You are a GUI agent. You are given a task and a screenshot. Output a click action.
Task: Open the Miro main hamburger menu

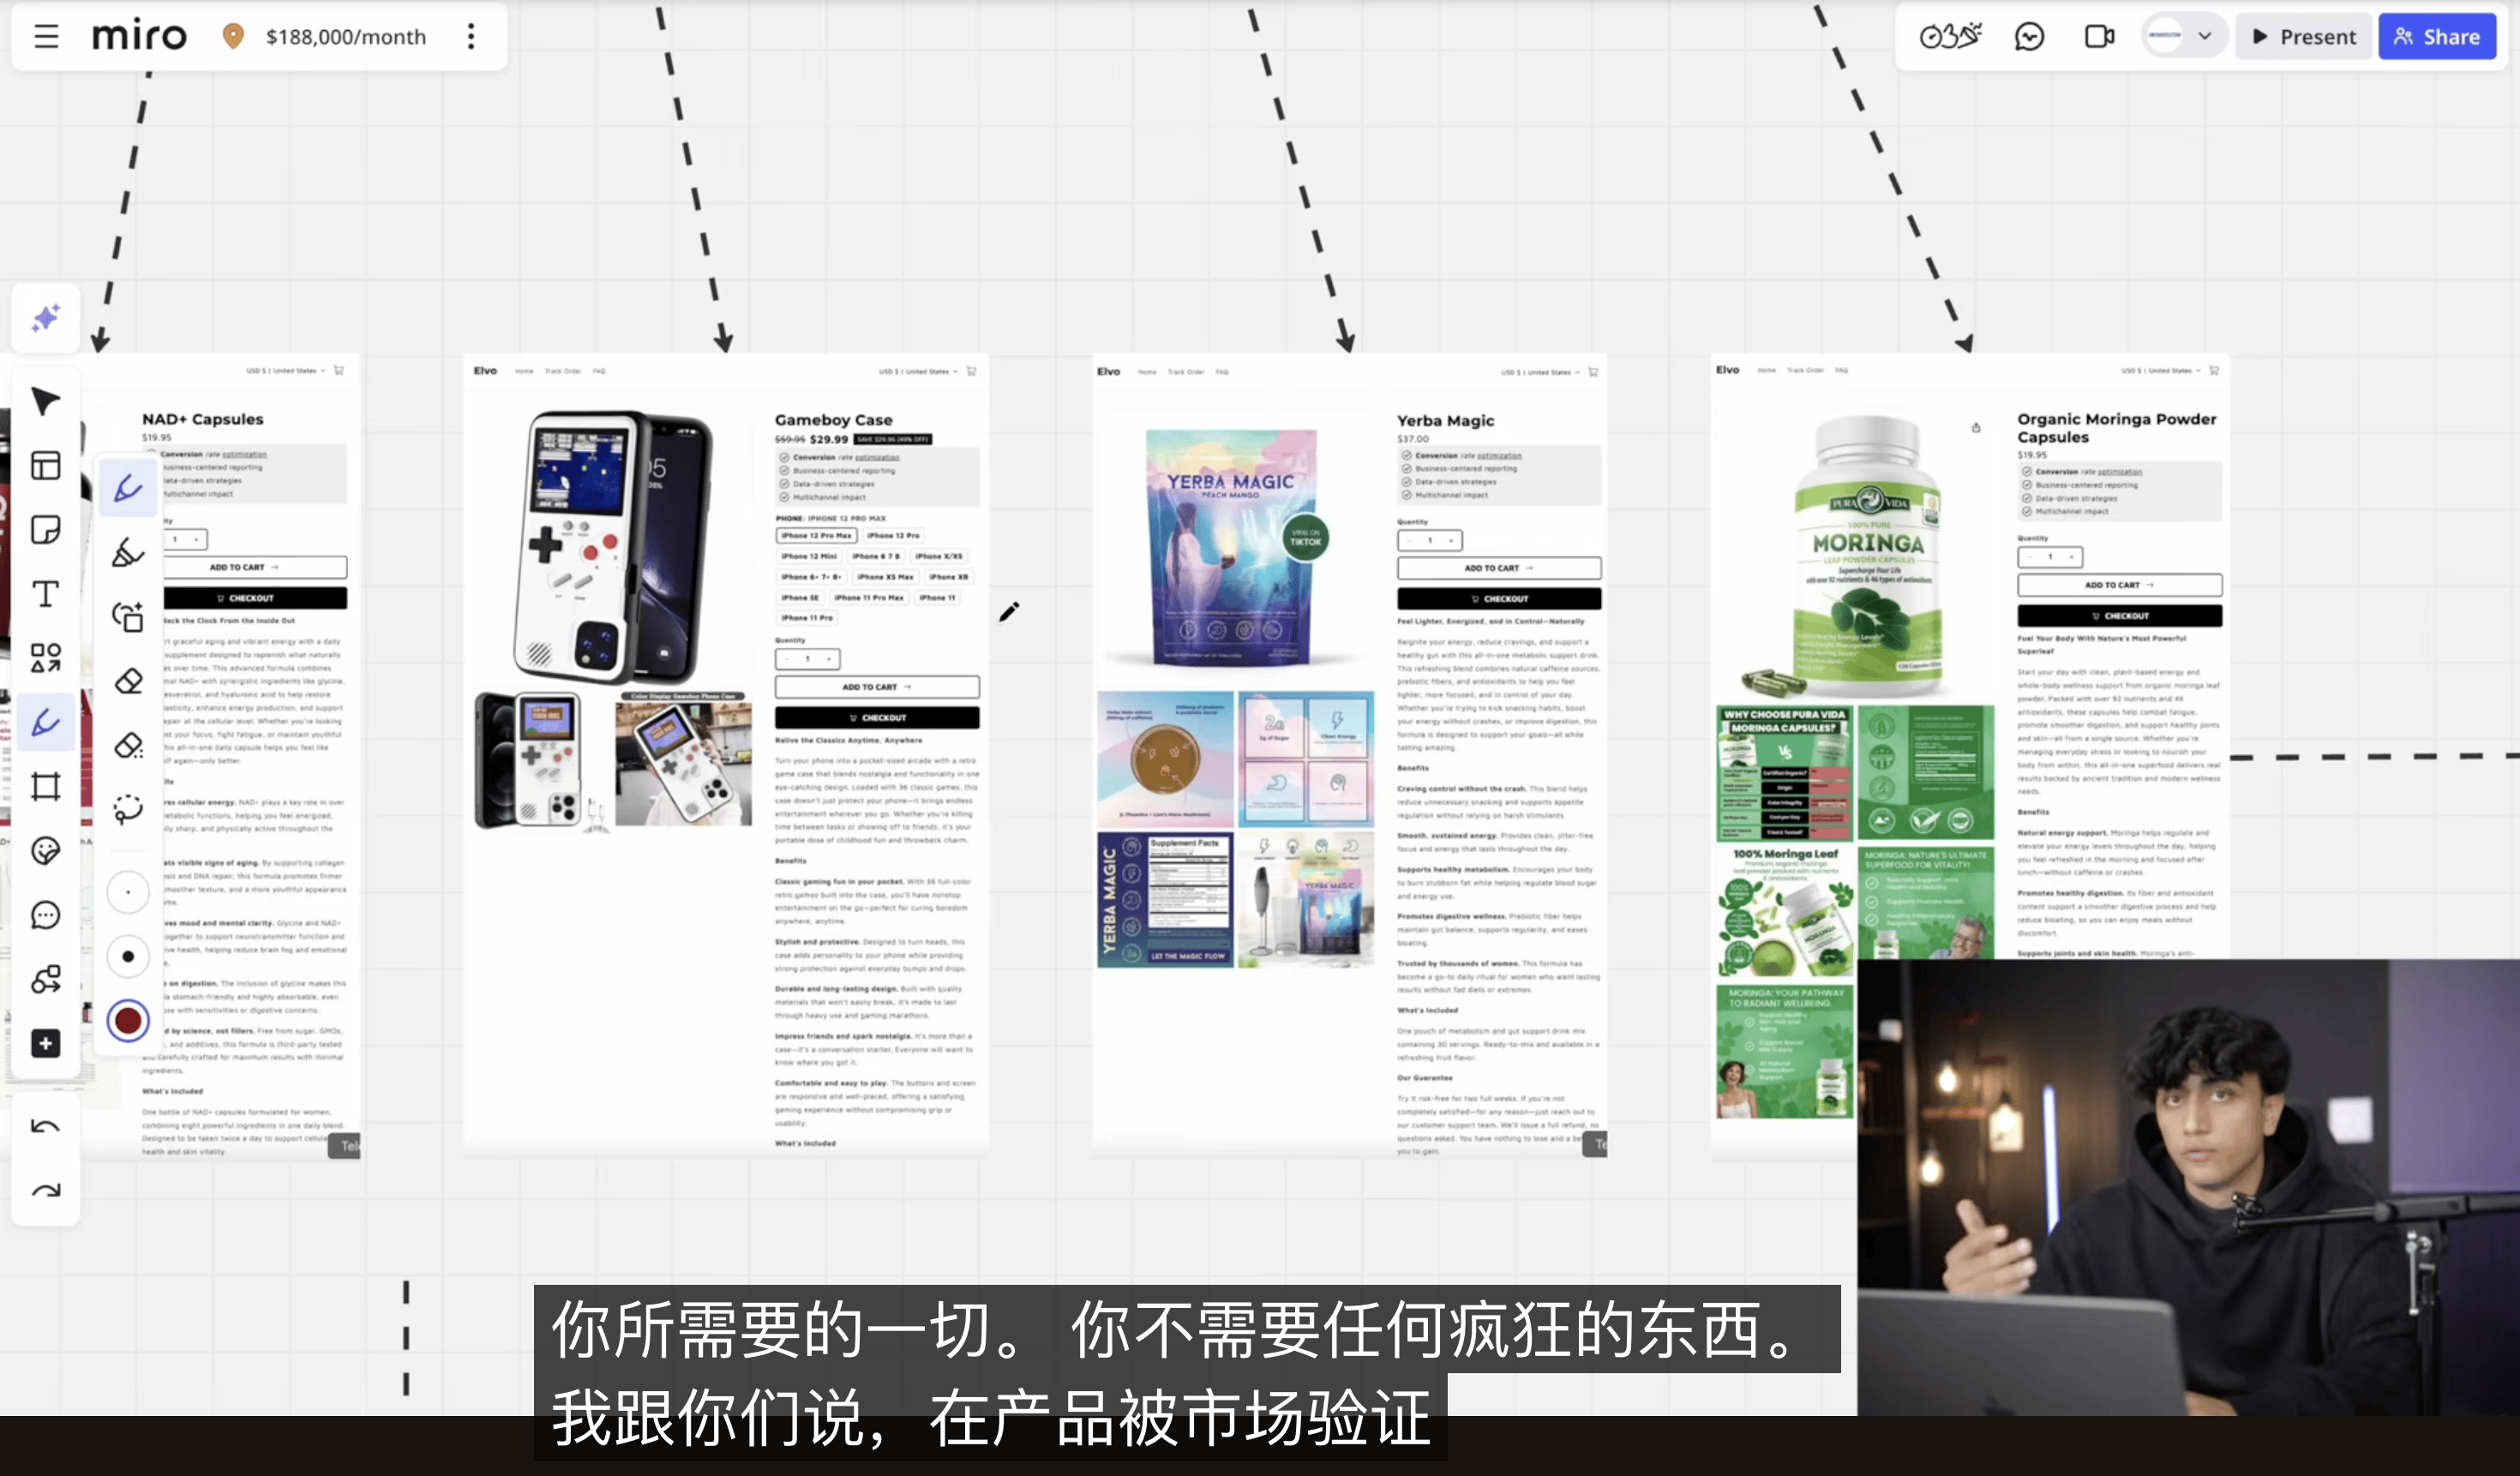[x=46, y=37]
